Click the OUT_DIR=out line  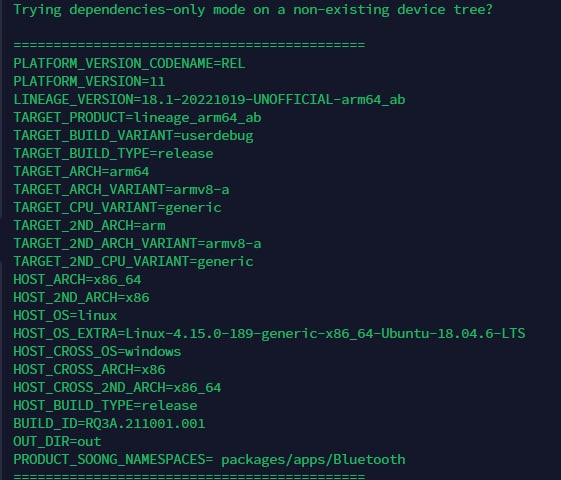point(57,441)
